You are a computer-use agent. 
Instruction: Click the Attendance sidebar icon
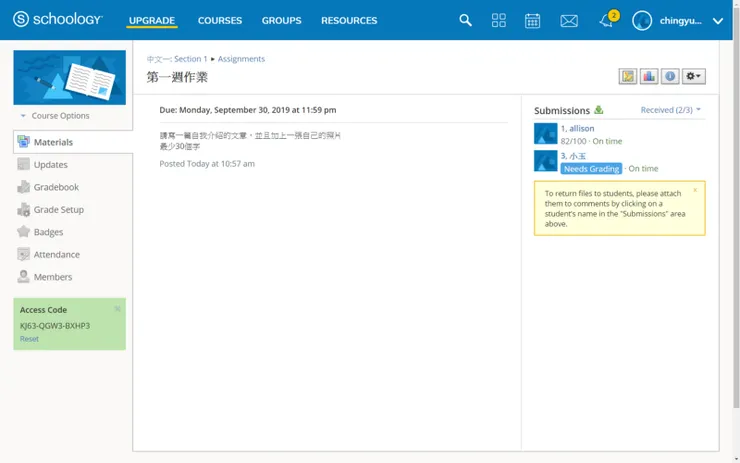[x=23, y=254]
